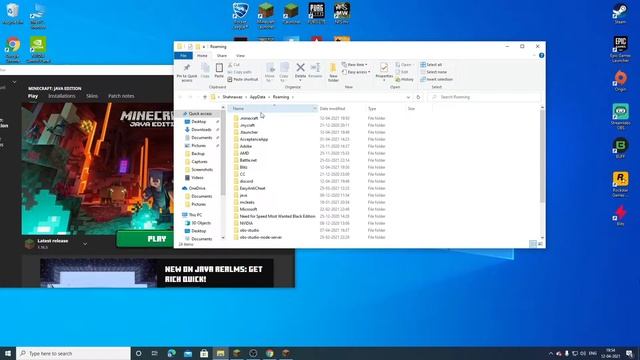Click the chevron after Roaming in address path

[293, 97]
